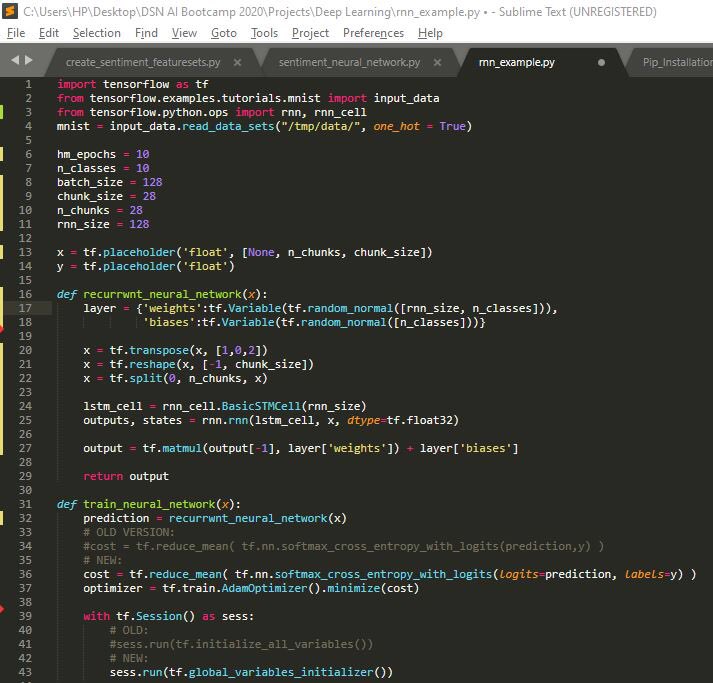This screenshot has height=683, width=713.
Task: Open the Selection menu
Action: (x=97, y=33)
